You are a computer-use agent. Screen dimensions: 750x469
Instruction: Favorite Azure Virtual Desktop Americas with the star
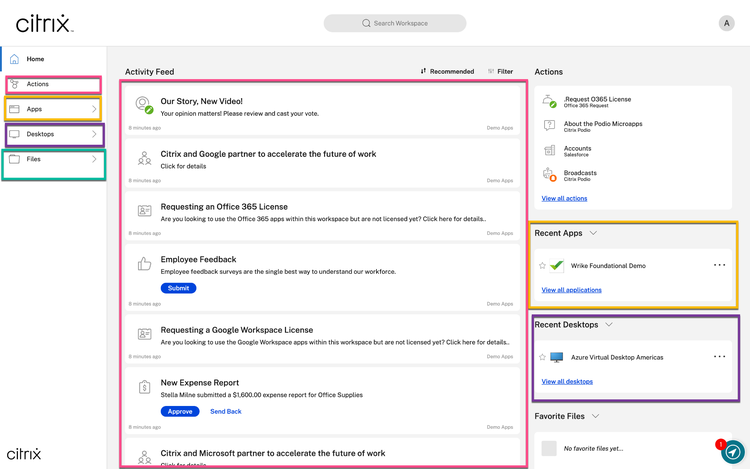click(542, 357)
